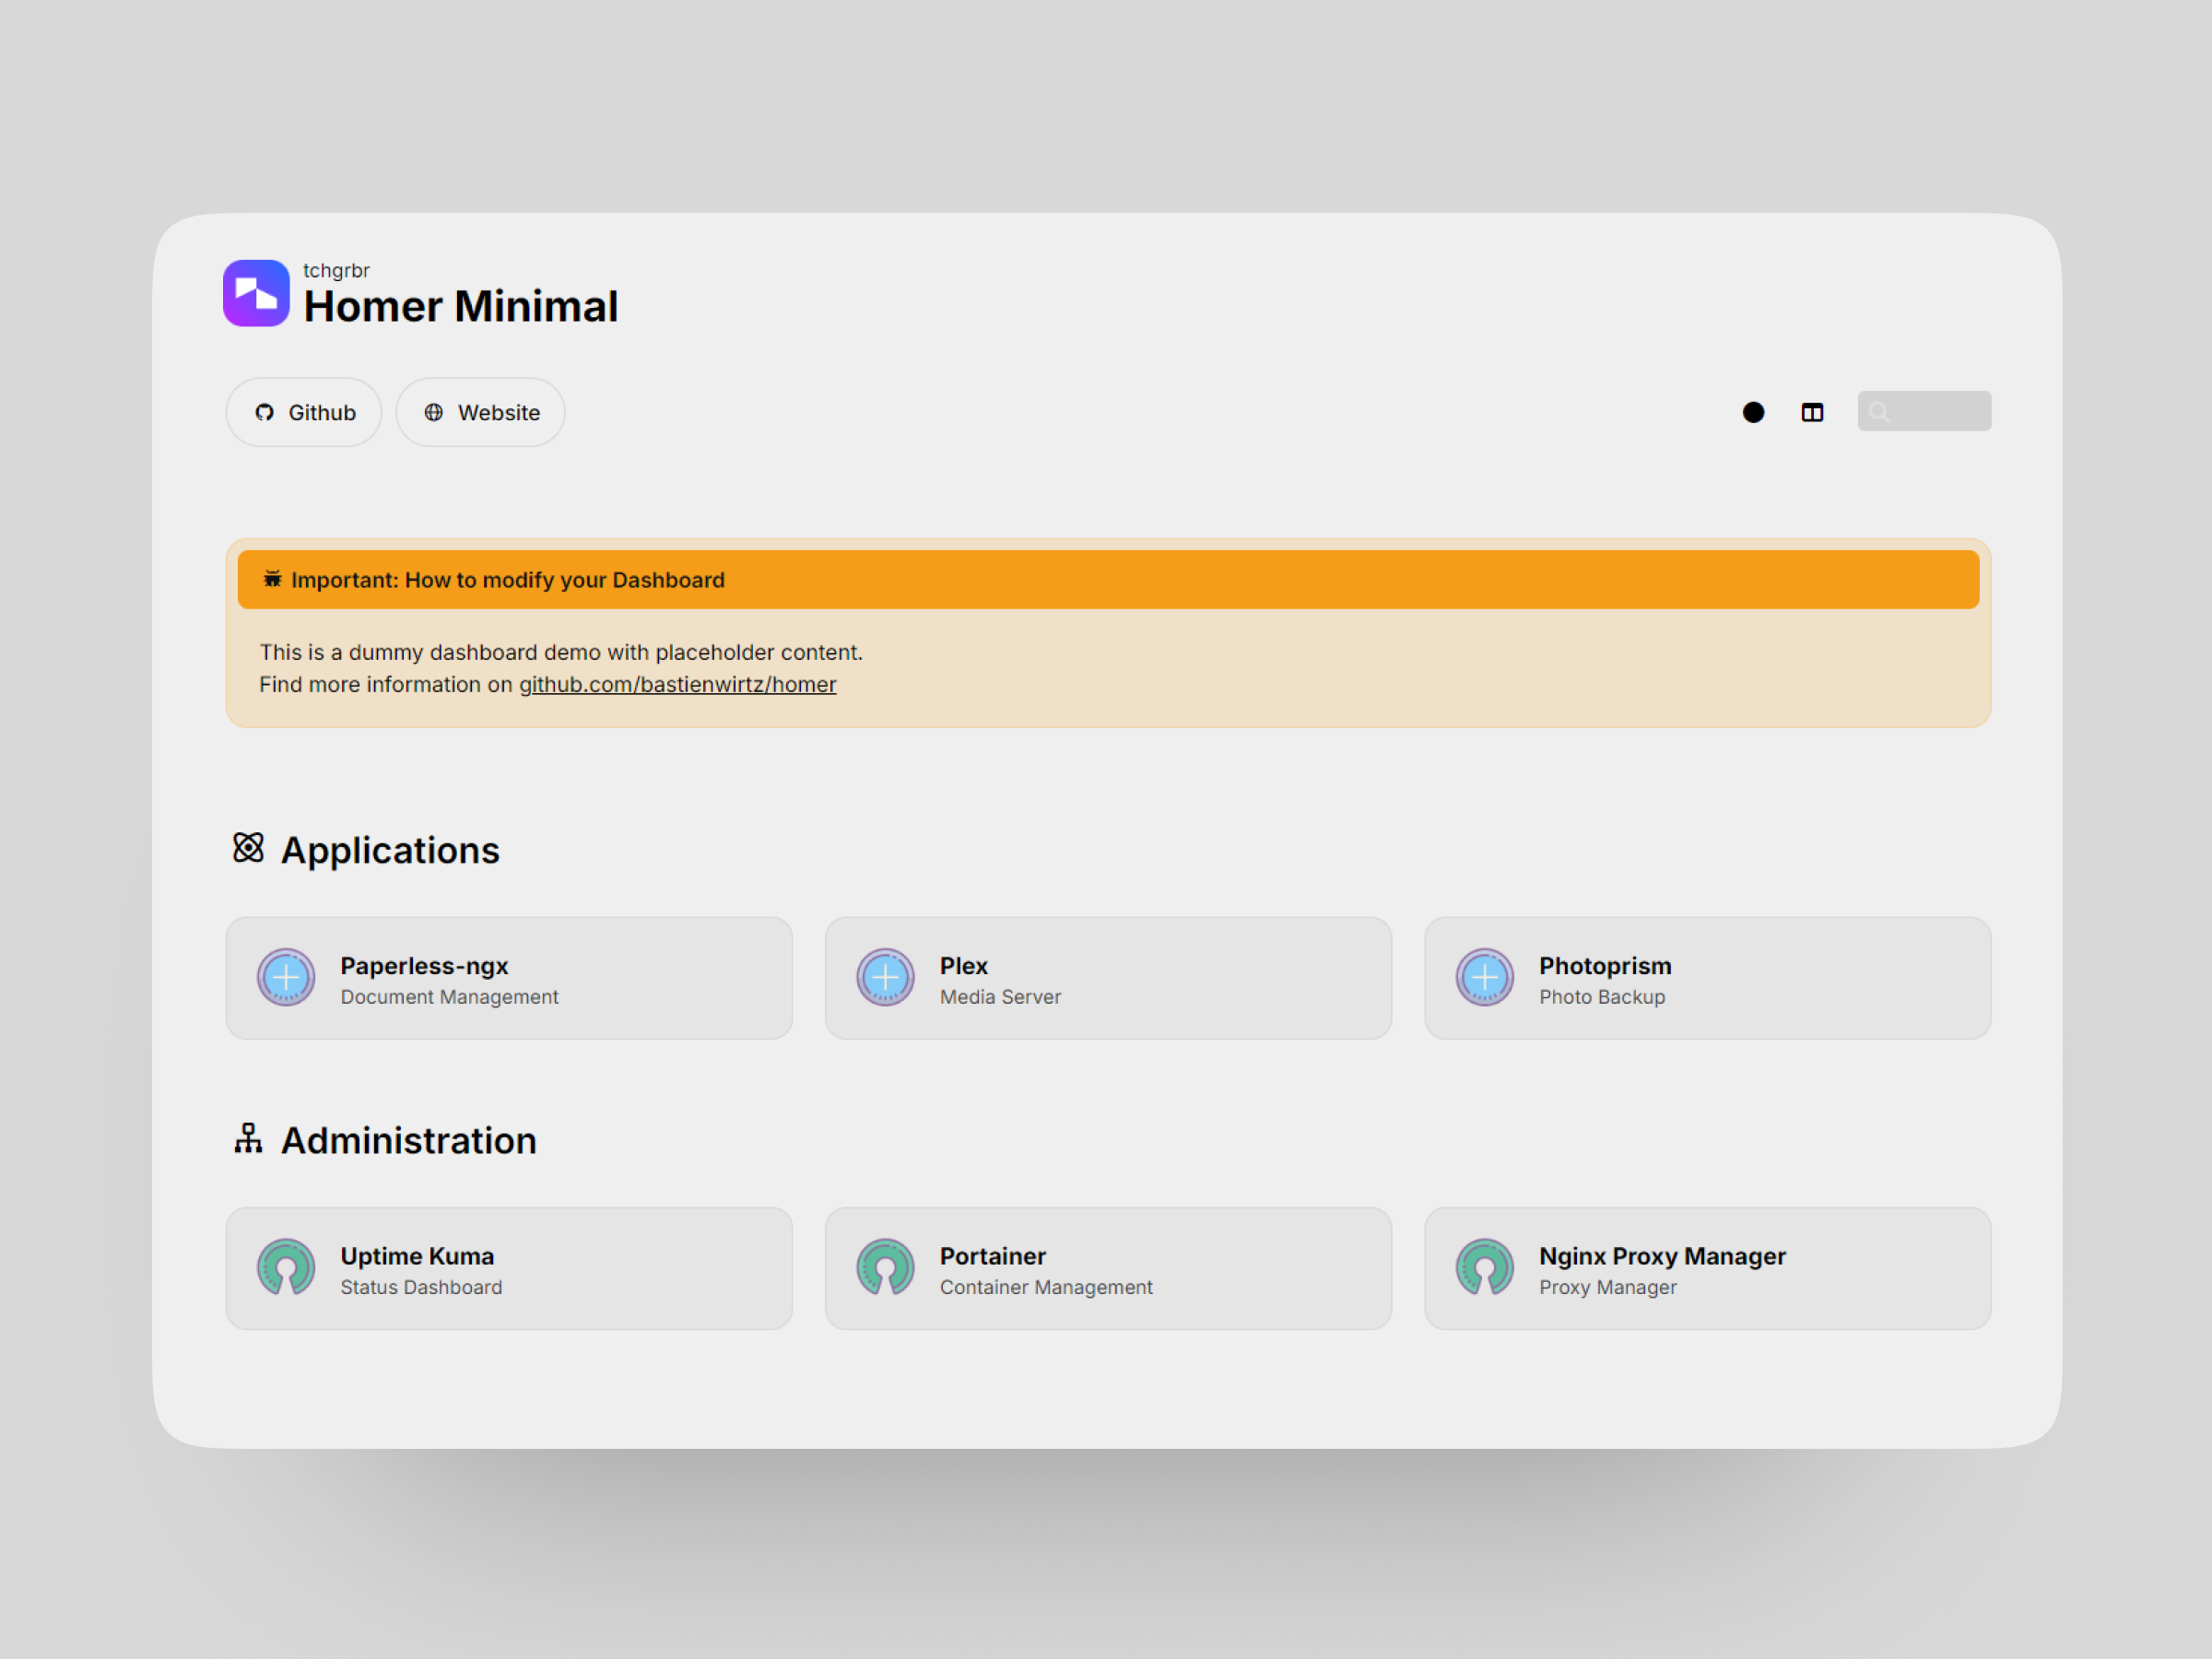Image resolution: width=2212 pixels, height=1659 pixels.
Task: Open Portainer Container Management card
Action: (1107, 1268)
